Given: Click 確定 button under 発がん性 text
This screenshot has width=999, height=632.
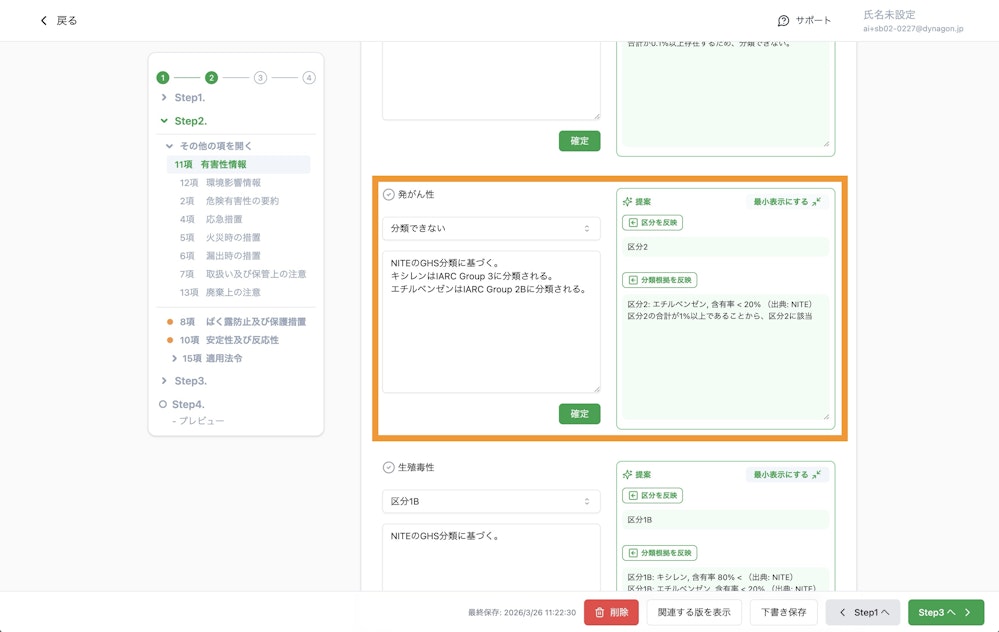Looking at the screenshot, I should click(579, 413).
